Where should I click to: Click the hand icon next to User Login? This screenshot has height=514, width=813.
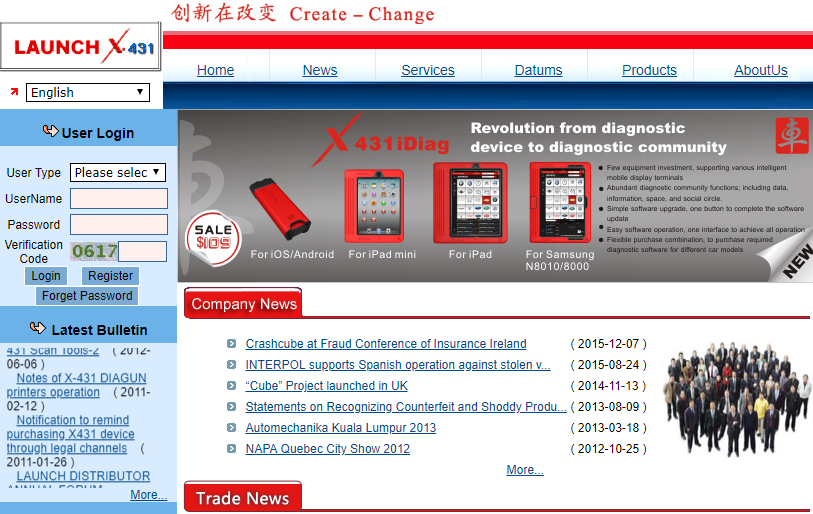click(50, 131)
